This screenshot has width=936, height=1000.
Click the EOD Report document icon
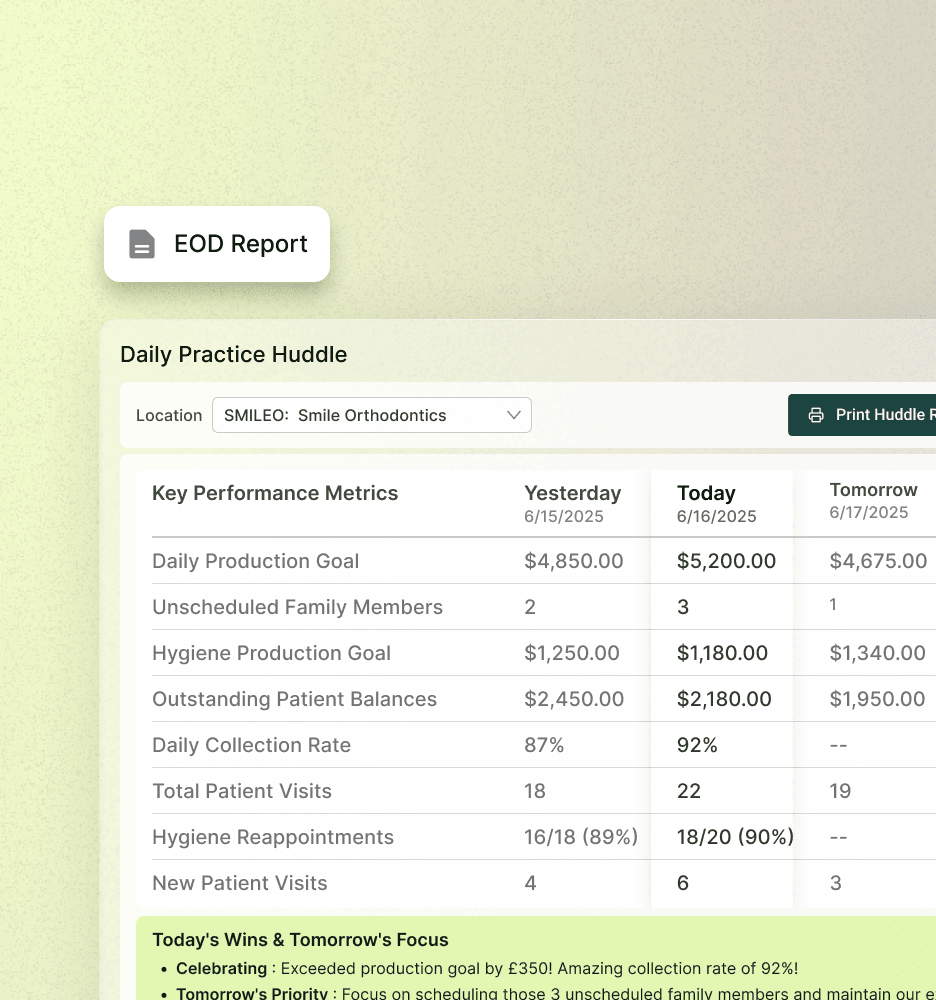[x=142, y=244]
